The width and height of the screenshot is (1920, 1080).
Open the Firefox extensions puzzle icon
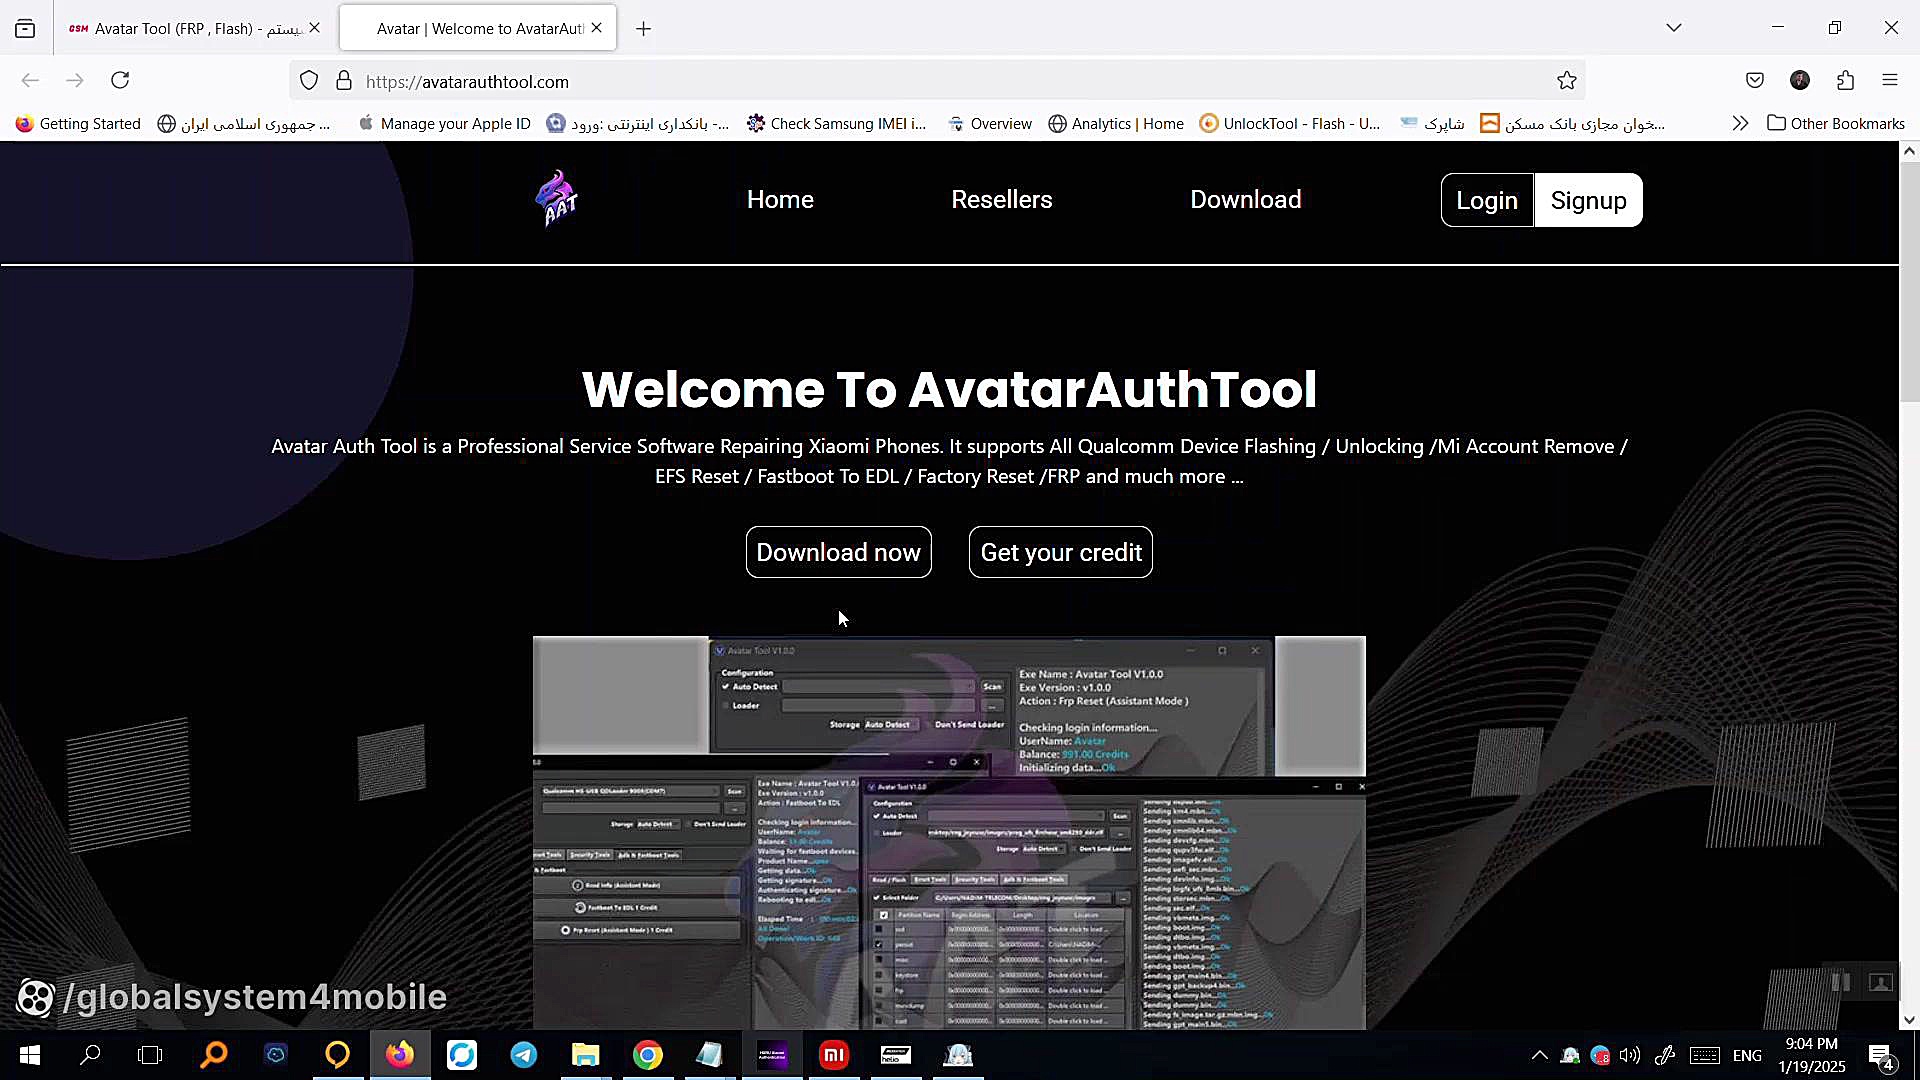coord(1845,81)
